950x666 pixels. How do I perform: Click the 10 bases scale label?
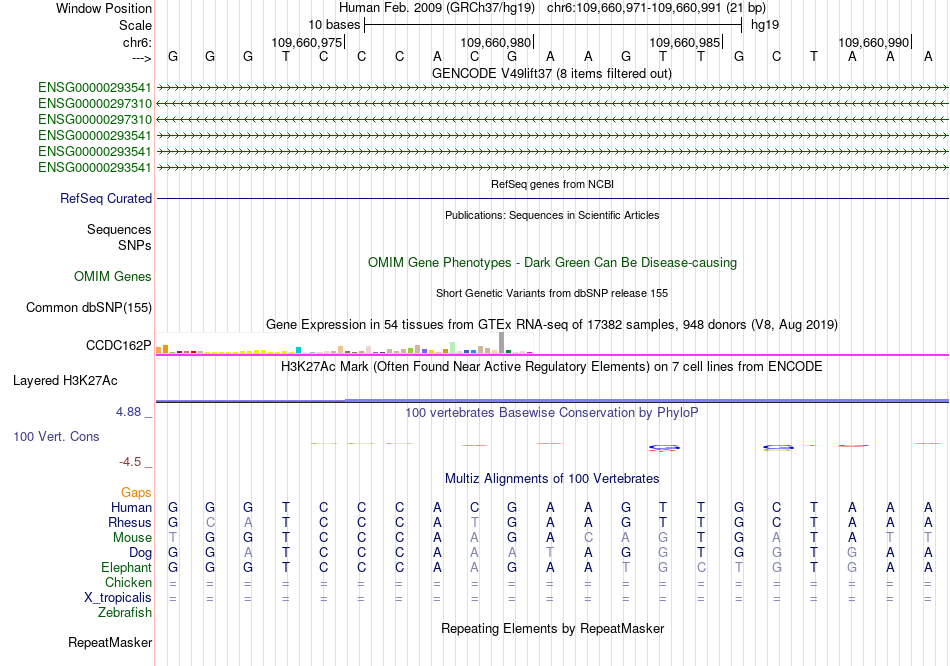point(334,25)
